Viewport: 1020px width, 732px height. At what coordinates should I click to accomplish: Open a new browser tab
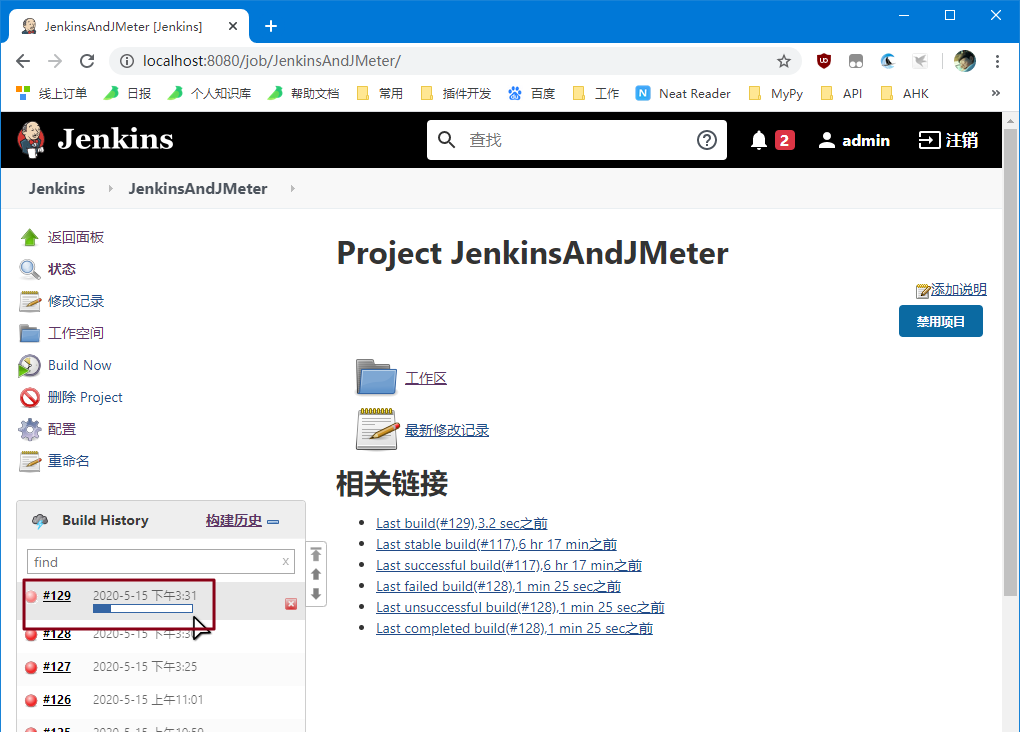271,26
